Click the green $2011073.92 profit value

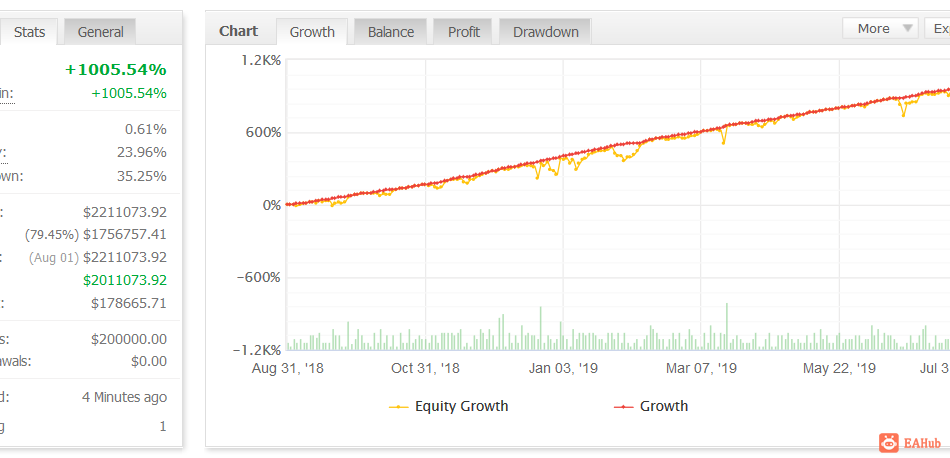[x=125, y=280]
